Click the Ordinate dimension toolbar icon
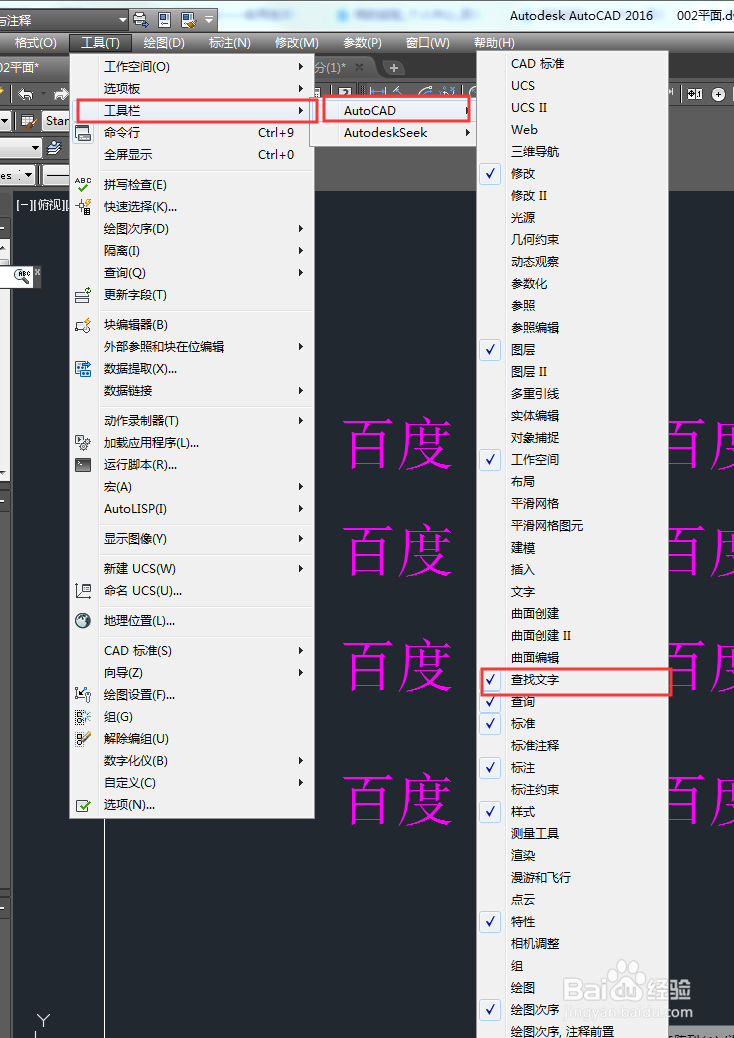Viewport: 734px width, 1038px height. click(x=449, y=93)
